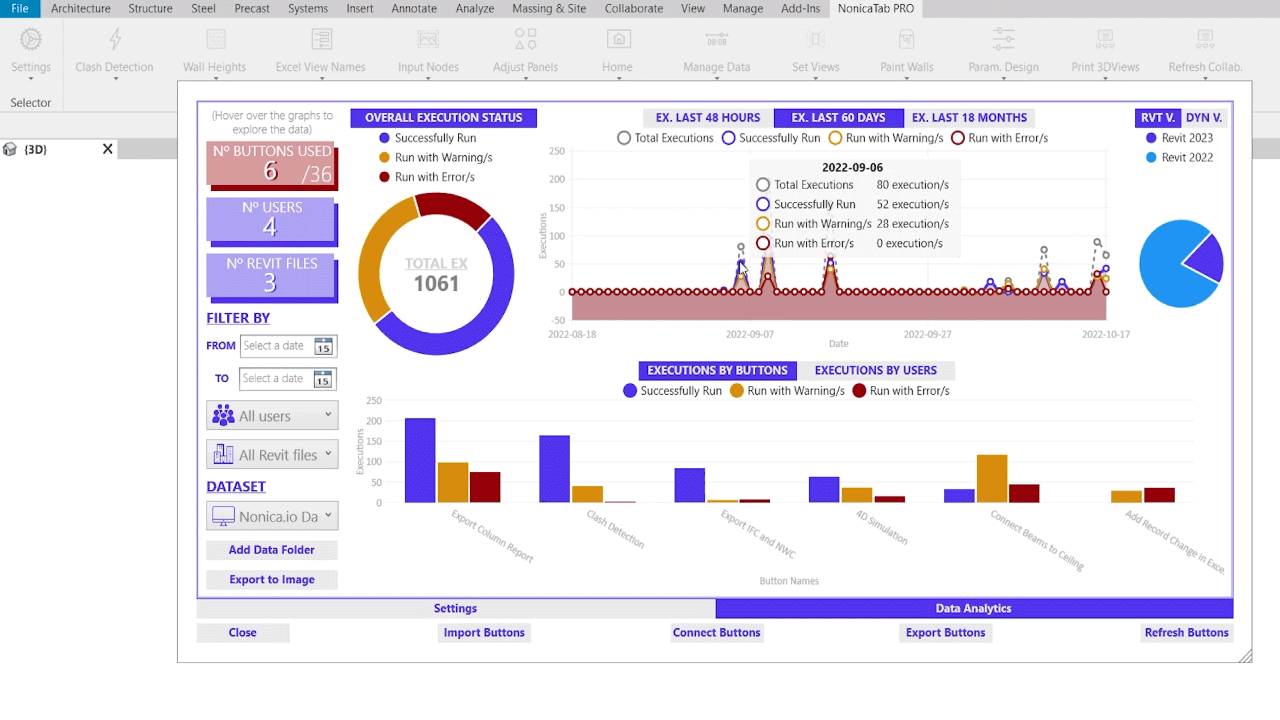
Task: Run the Print 3DViews tool icon
Action: pyautogui.click(x=1105, y=40)
